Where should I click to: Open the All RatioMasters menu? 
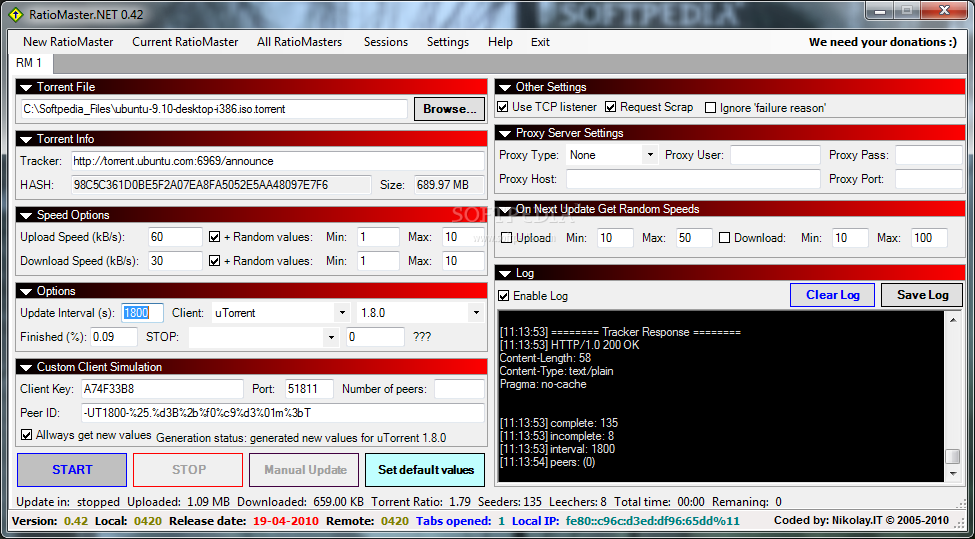[x=300, y=42]
